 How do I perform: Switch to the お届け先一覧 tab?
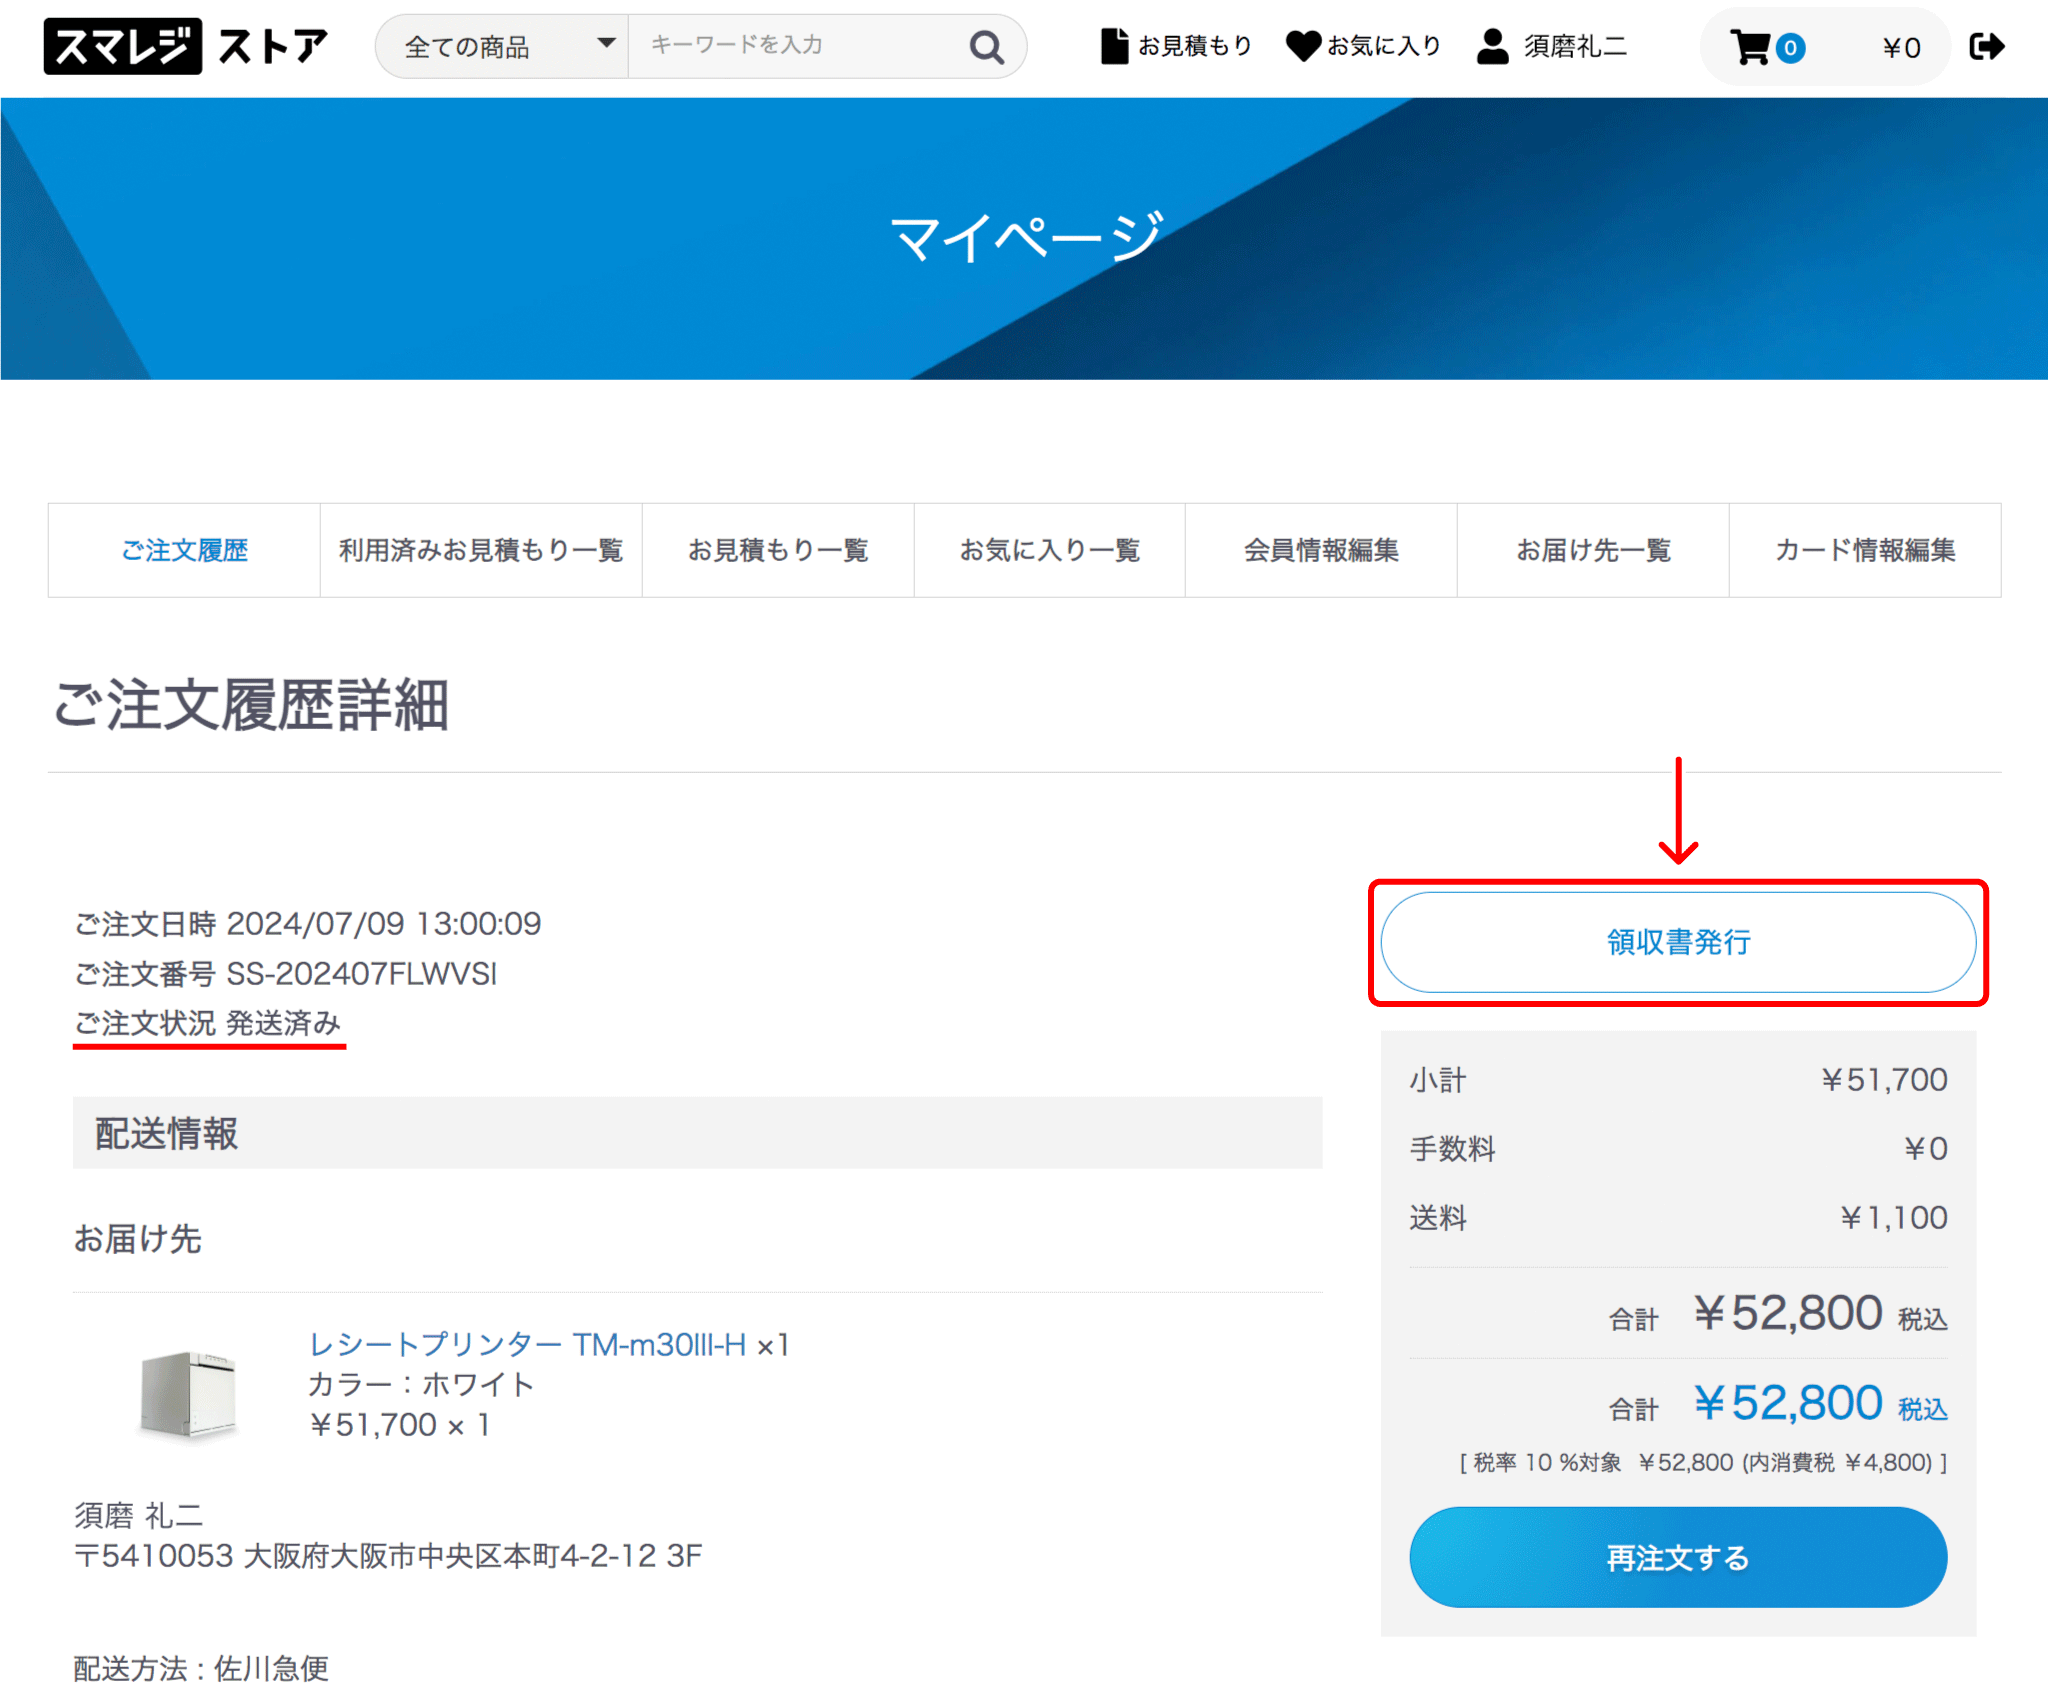click(1593, 550)
